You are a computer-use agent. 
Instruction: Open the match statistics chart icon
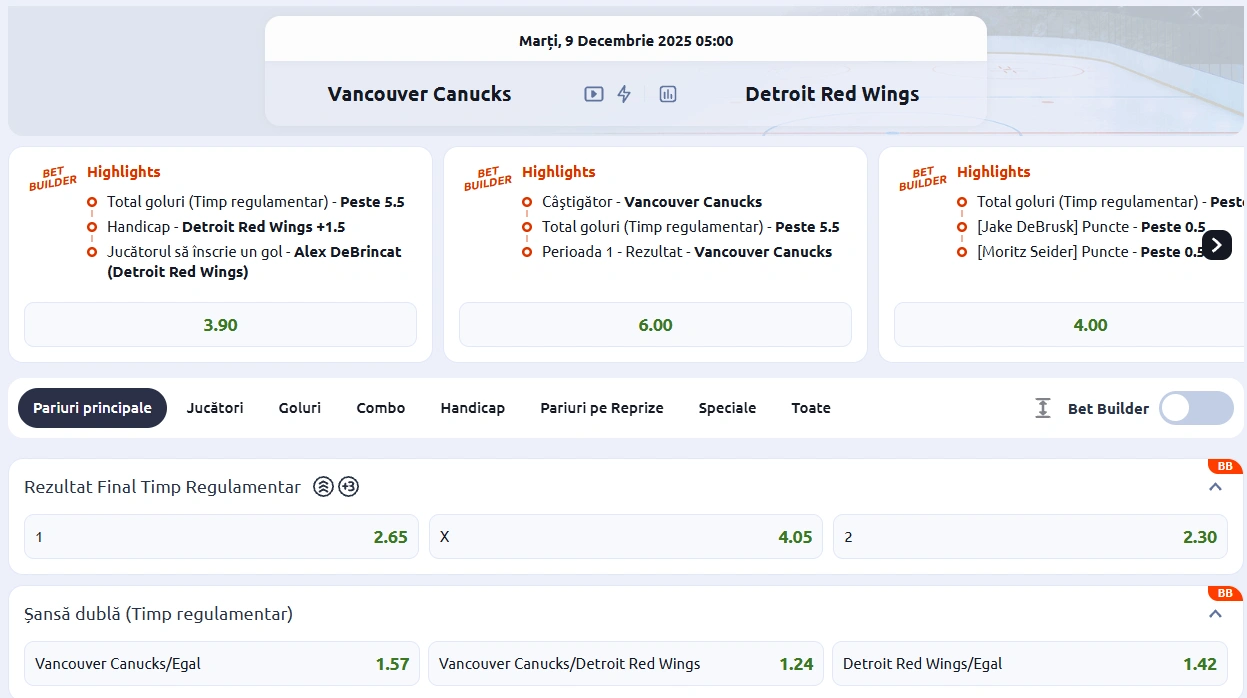click(668, 94)
